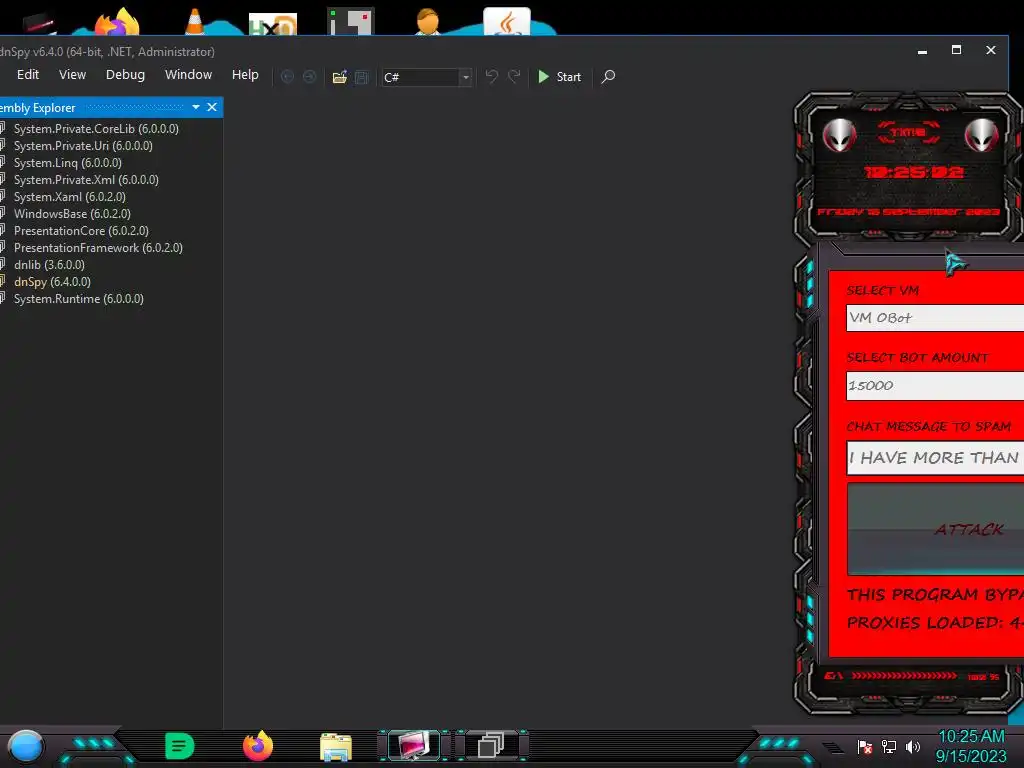The width and height of the screenshot is (1024, 768).
Task: Select dnlib (3.6.0.0) assembly
Action: pyautogui.click(x=50, y=264)
